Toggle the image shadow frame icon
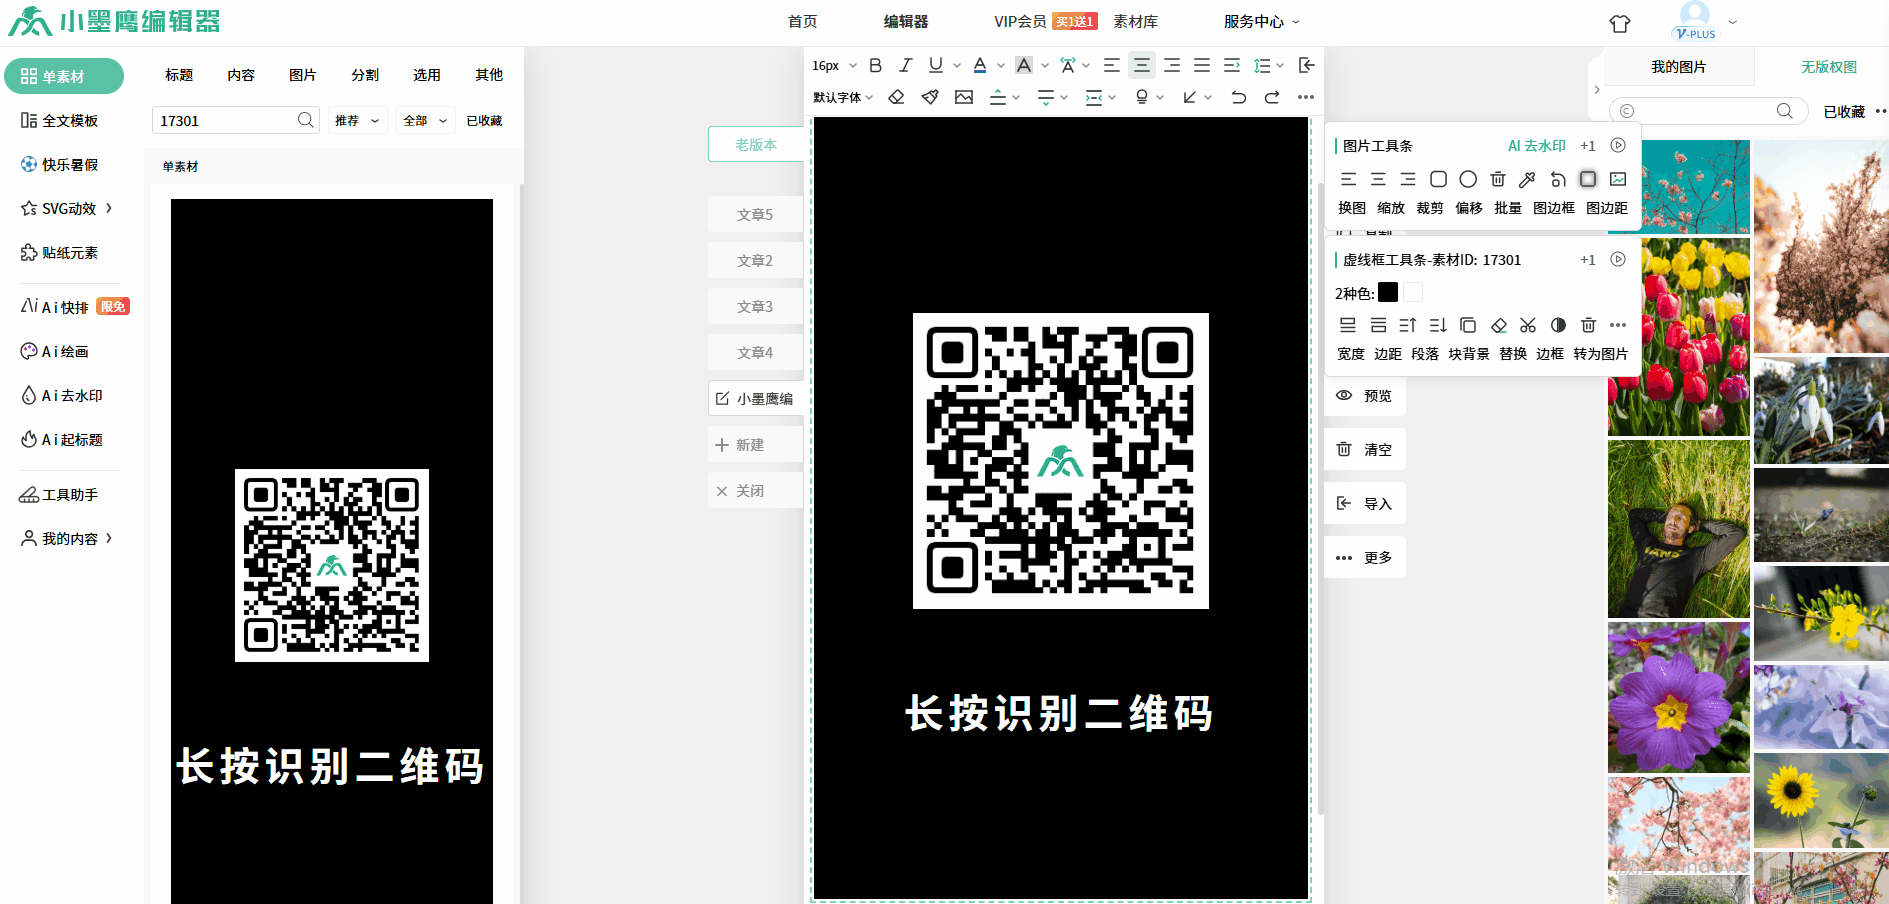The width and height of the screenshot is (1889, 904). (1588, 179)
